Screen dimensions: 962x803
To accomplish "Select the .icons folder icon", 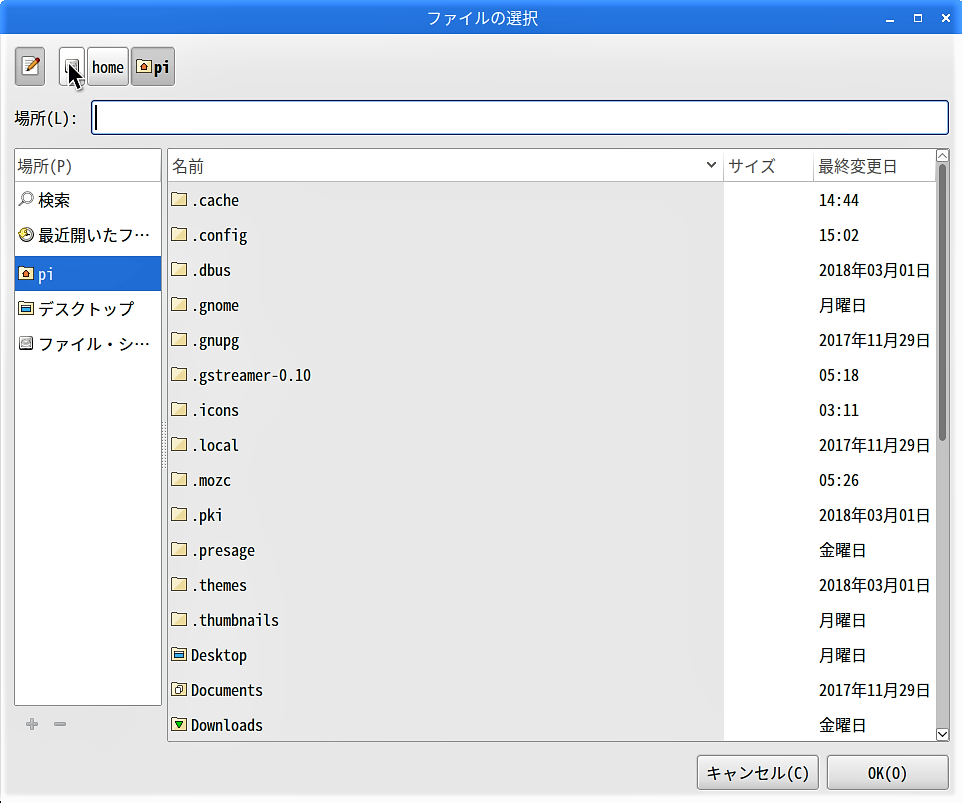I will 179,409.
